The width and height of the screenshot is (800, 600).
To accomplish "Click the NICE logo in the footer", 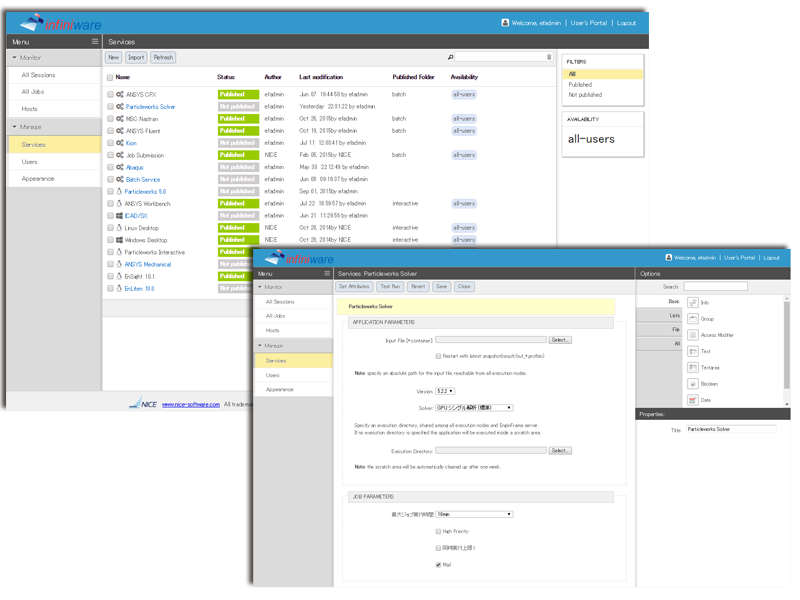I will click(x=143, y=403).
